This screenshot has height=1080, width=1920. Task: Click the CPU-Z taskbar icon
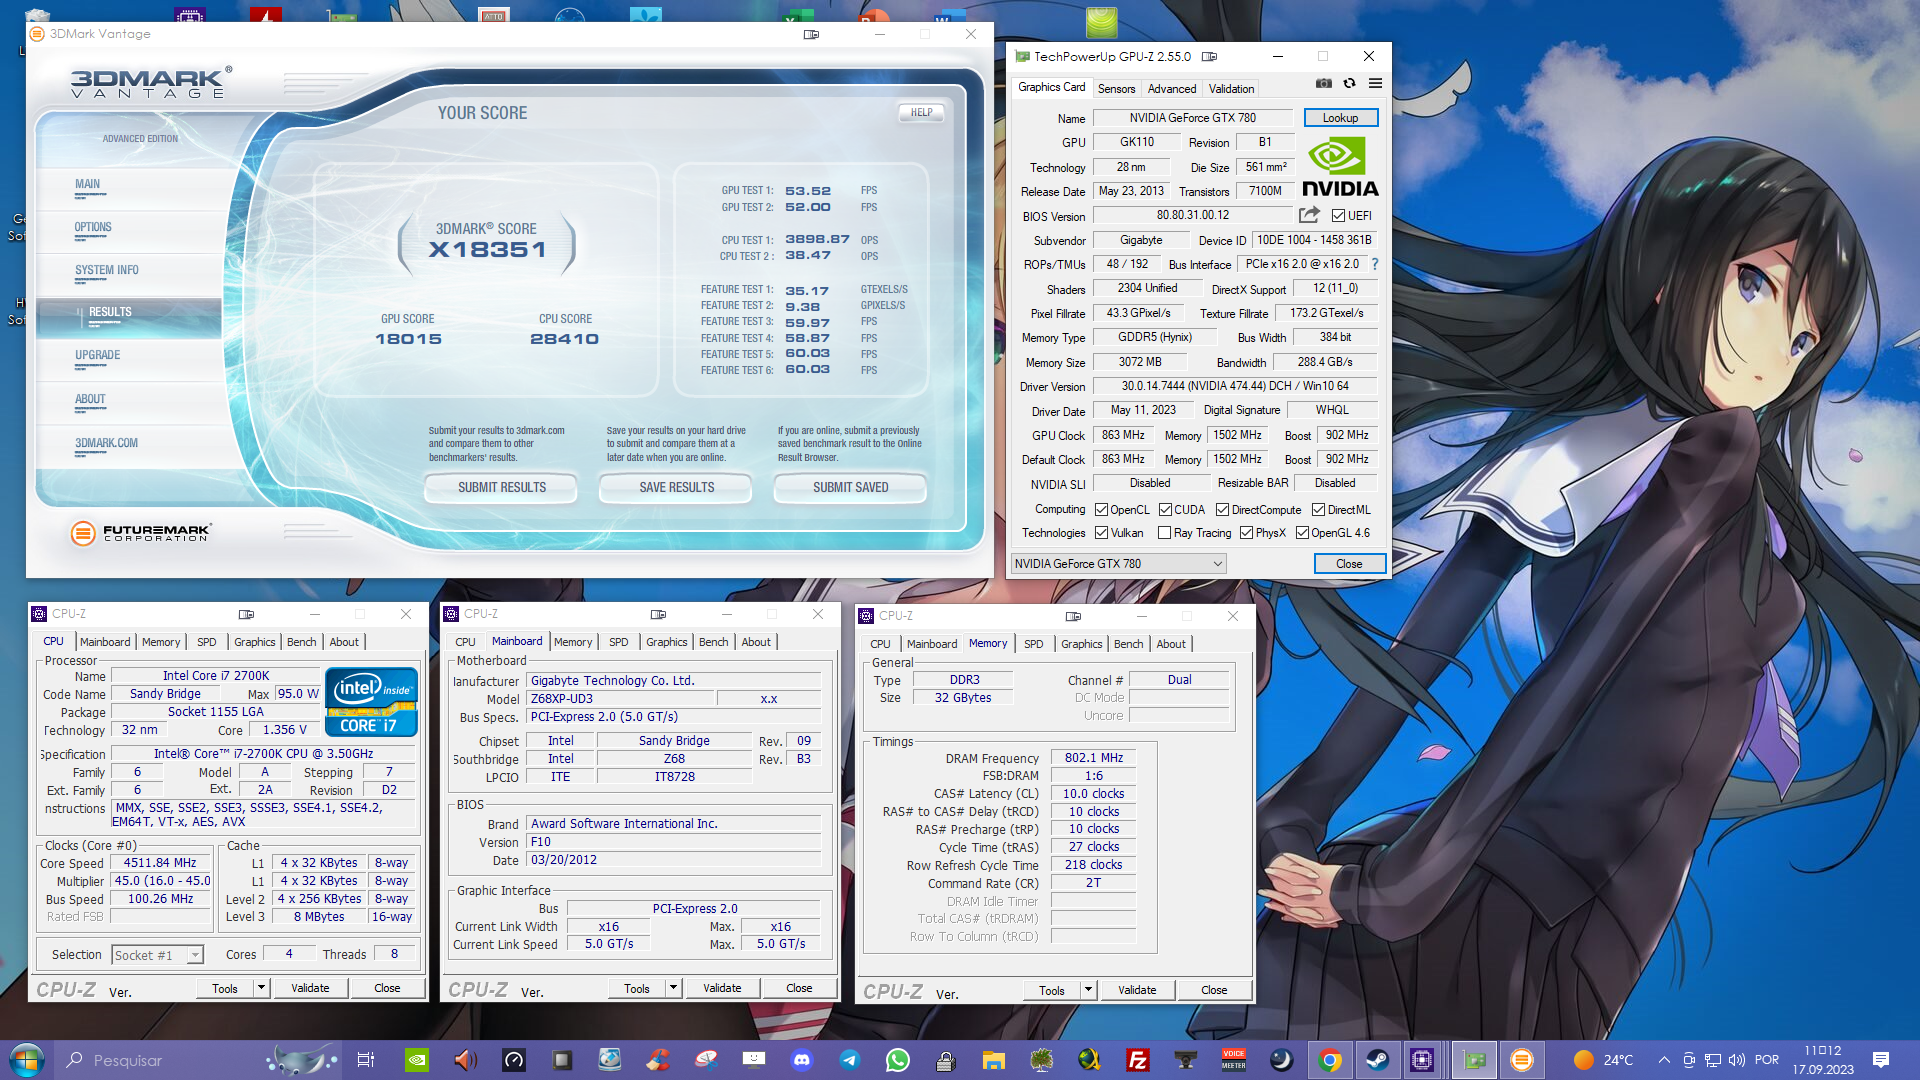(x=1422, y=1060)
